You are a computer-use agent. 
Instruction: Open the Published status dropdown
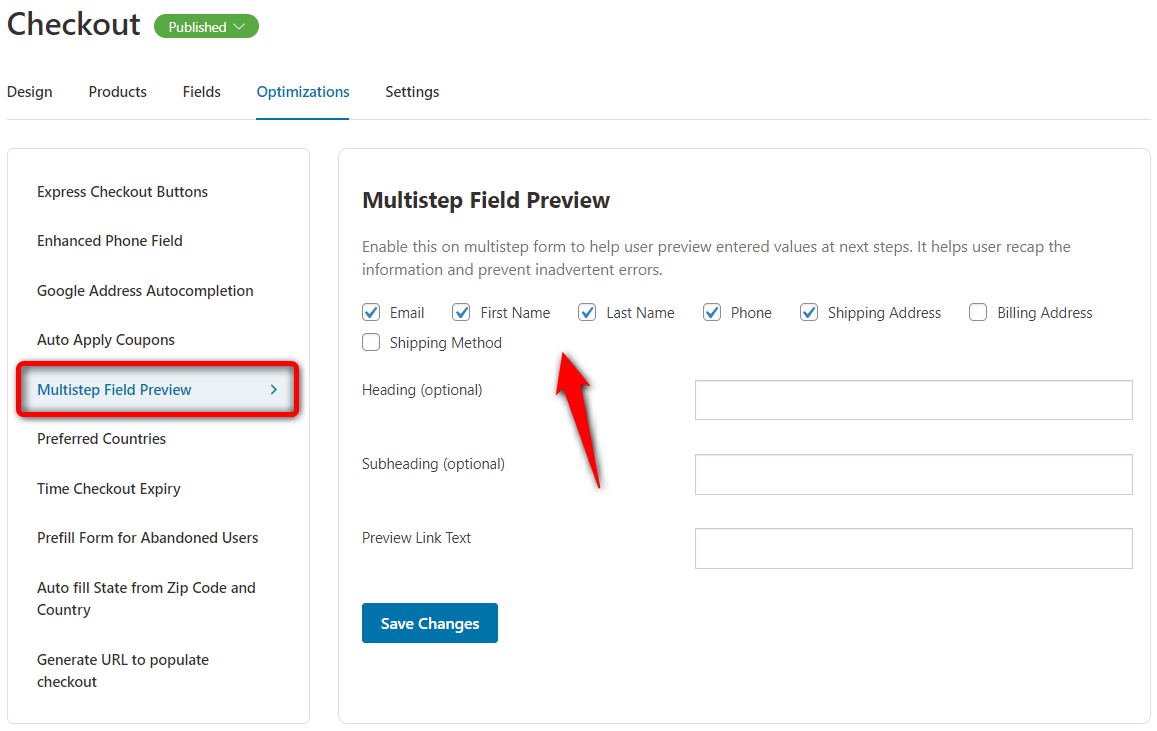point(206,27)
